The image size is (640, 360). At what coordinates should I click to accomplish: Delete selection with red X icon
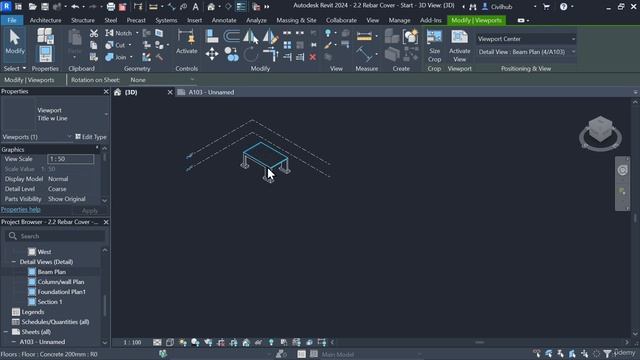tap(313, 57)
